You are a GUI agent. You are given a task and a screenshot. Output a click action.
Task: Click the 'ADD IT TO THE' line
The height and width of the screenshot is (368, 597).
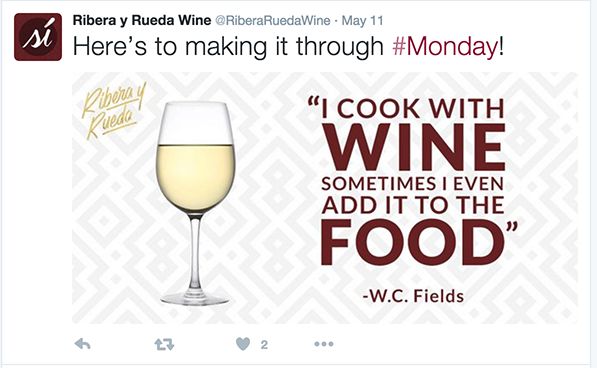413,206
